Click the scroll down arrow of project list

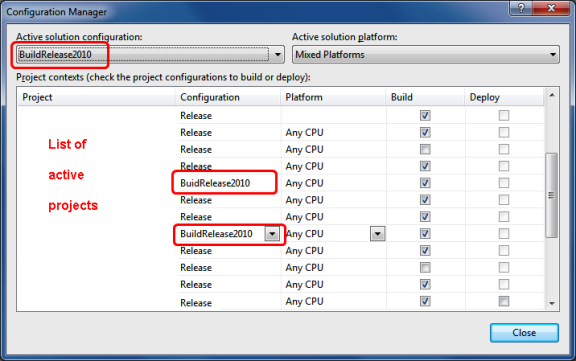pos(552,303)
